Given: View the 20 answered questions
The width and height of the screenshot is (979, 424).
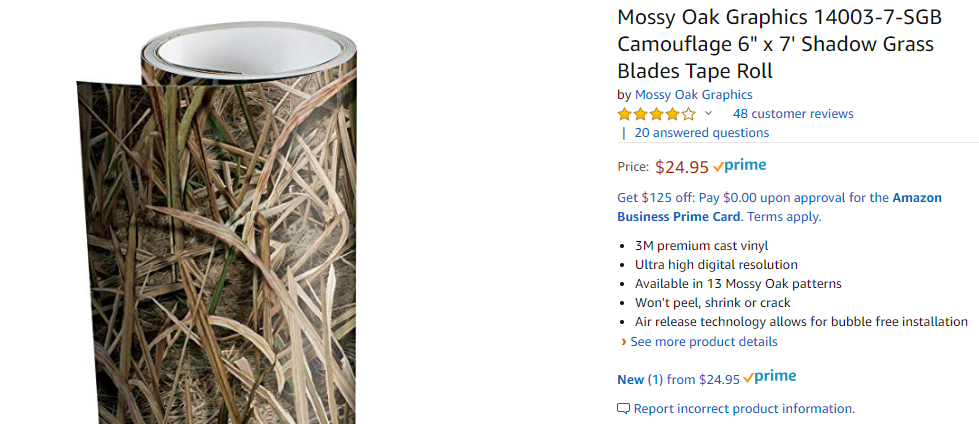Looking at the screenshot, I should click(x=702, y=133).
